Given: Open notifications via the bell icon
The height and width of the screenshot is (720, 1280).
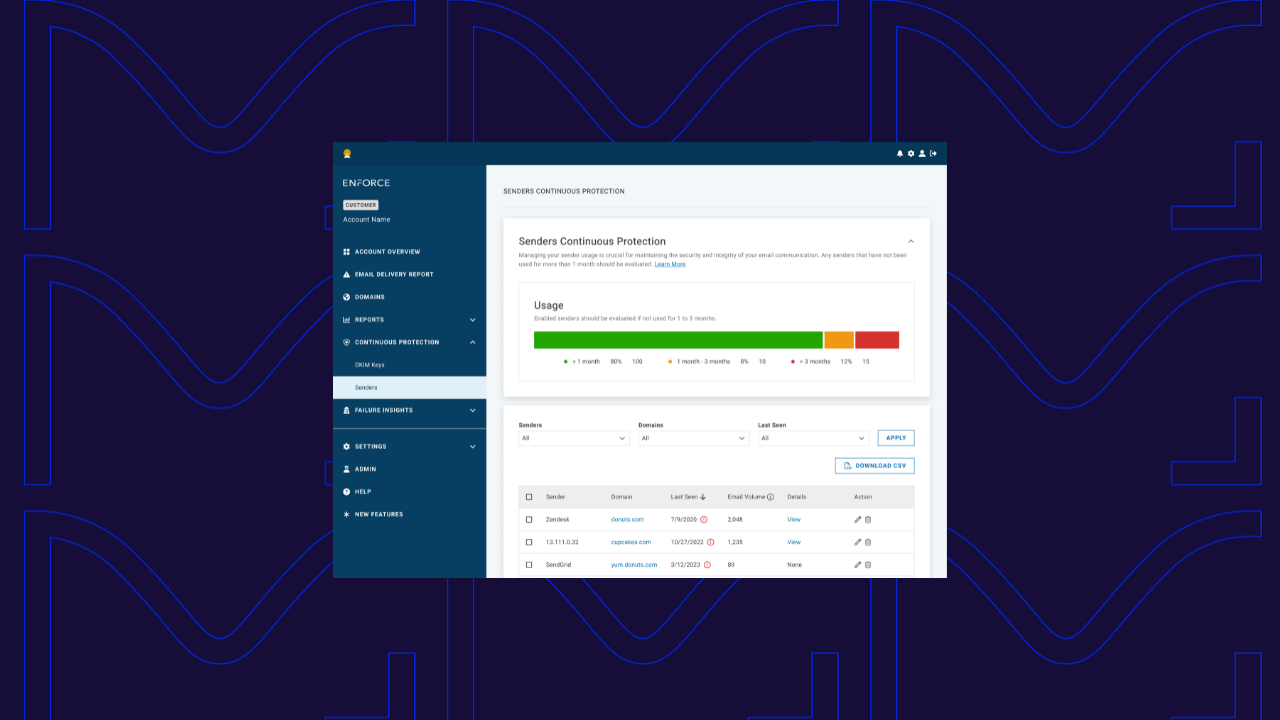Looking at the screenshot, I should [x=898, y=153].
